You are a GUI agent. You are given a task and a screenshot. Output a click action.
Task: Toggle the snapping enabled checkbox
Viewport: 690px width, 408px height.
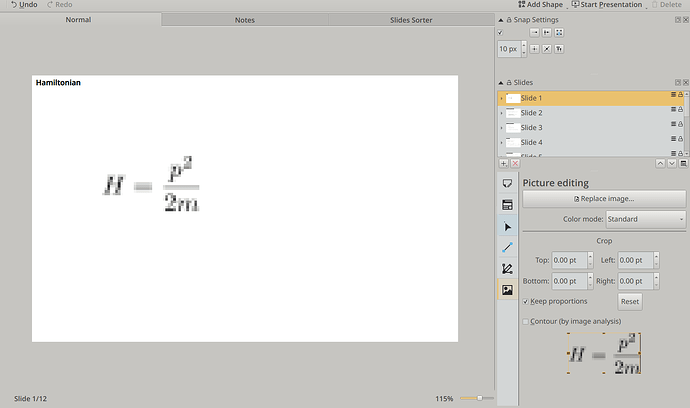tap(500, 33)
